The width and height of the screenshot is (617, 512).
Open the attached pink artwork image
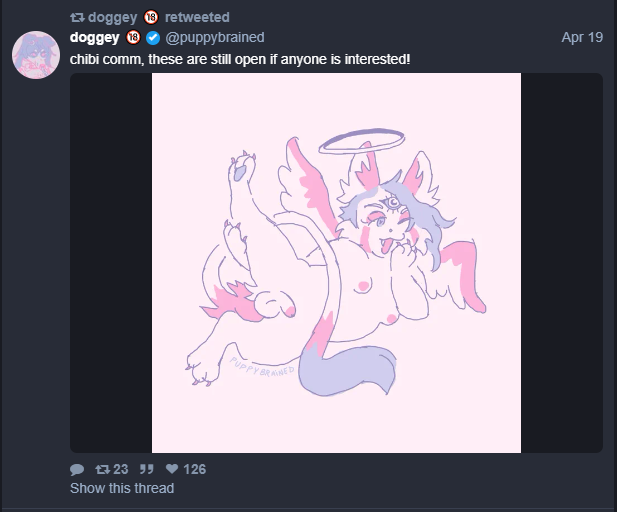(336, 263)
